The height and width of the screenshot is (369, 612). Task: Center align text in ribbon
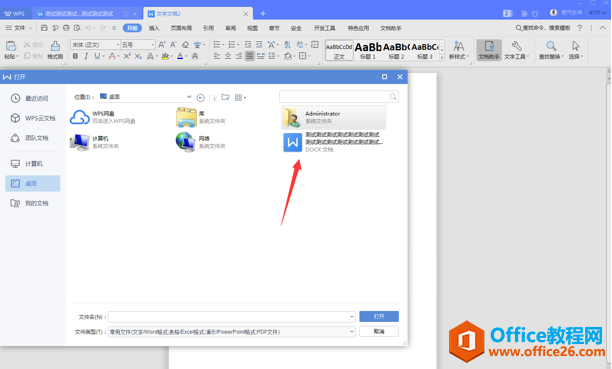228,56
